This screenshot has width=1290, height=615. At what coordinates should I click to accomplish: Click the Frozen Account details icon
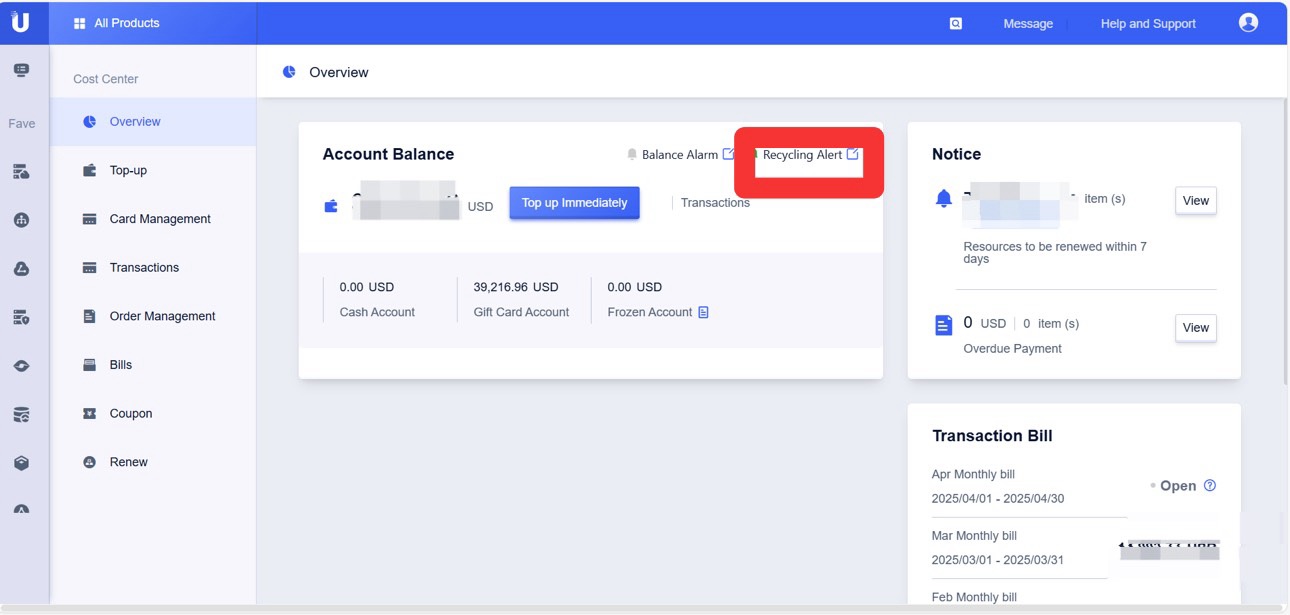point(703,312)
